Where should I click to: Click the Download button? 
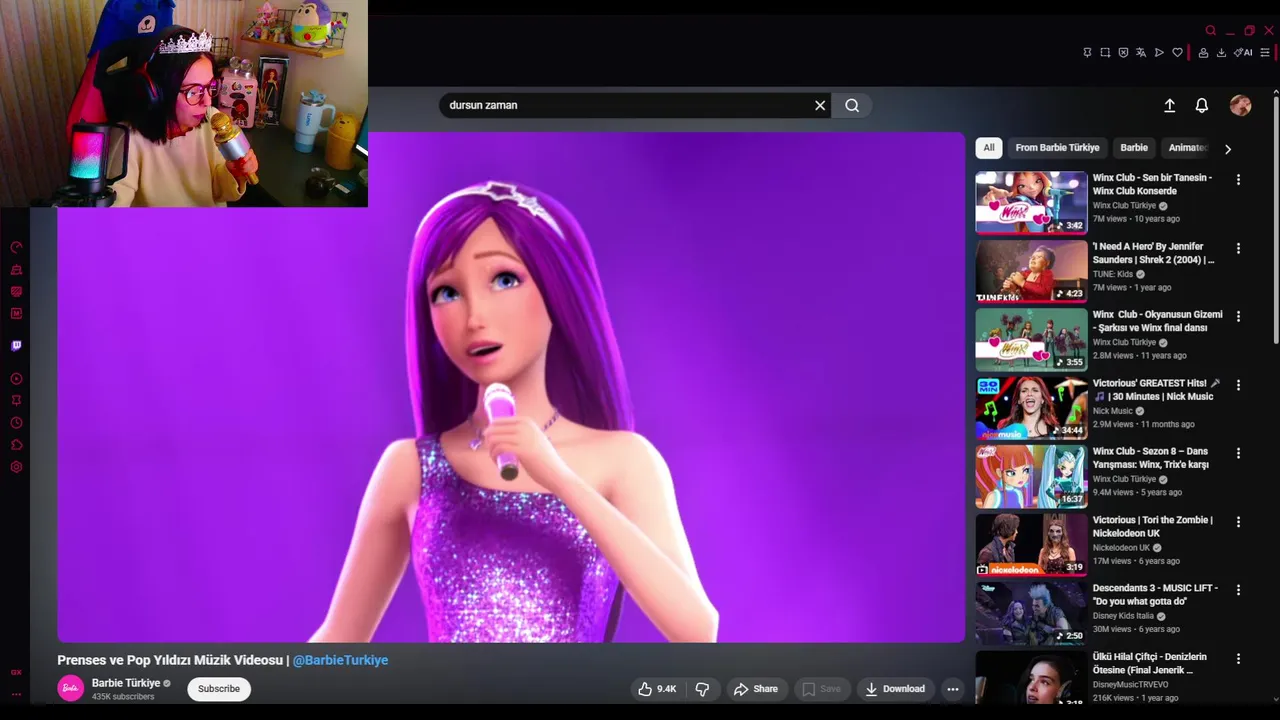coord(895,689)
